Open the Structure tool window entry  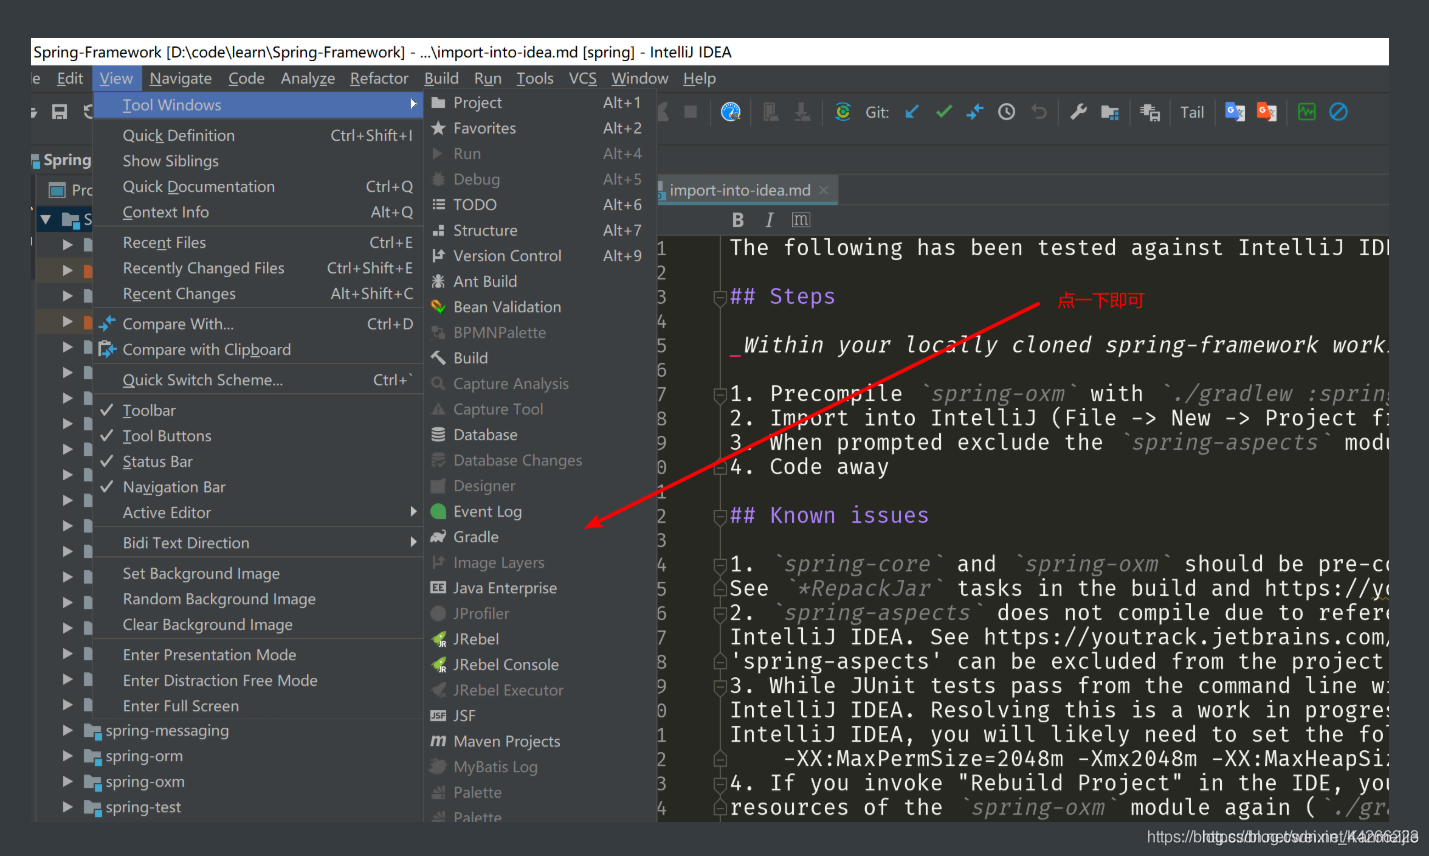pyautogui.click(x=540, y=231)
